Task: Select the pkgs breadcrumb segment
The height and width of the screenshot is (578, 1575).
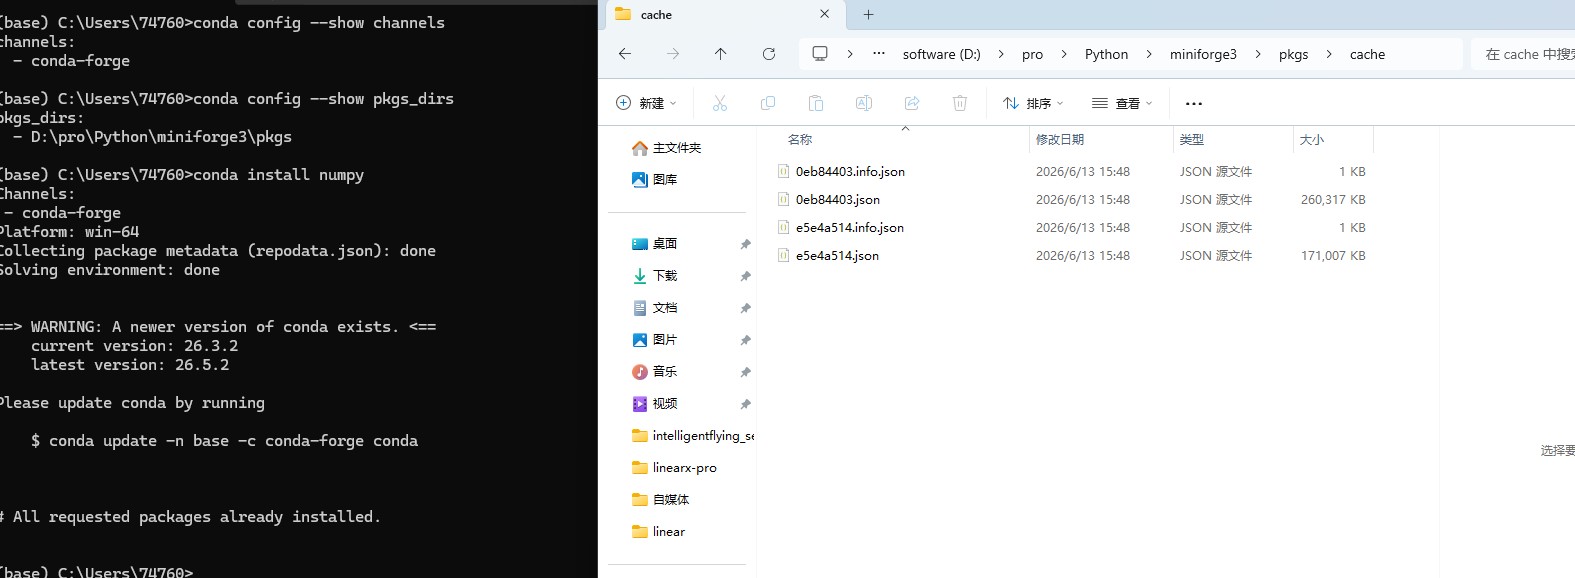Action: 1293,54
